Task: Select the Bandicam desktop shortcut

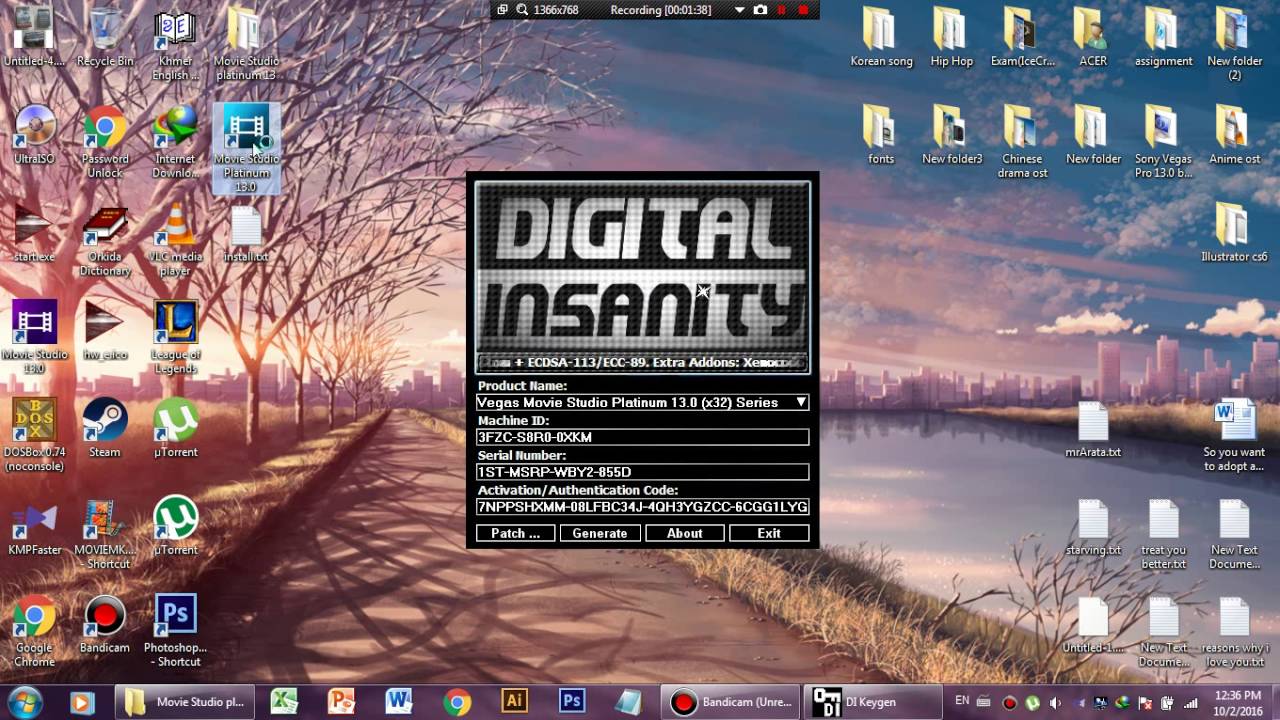Action: point(105,625)
